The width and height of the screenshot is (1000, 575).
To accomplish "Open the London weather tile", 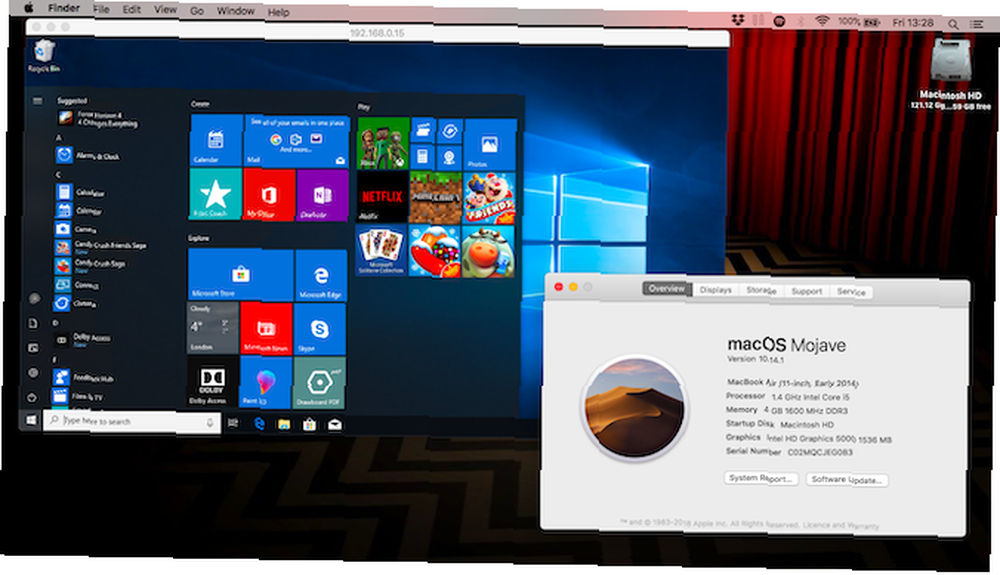I will pyautogui.click(x=213, y=328).
